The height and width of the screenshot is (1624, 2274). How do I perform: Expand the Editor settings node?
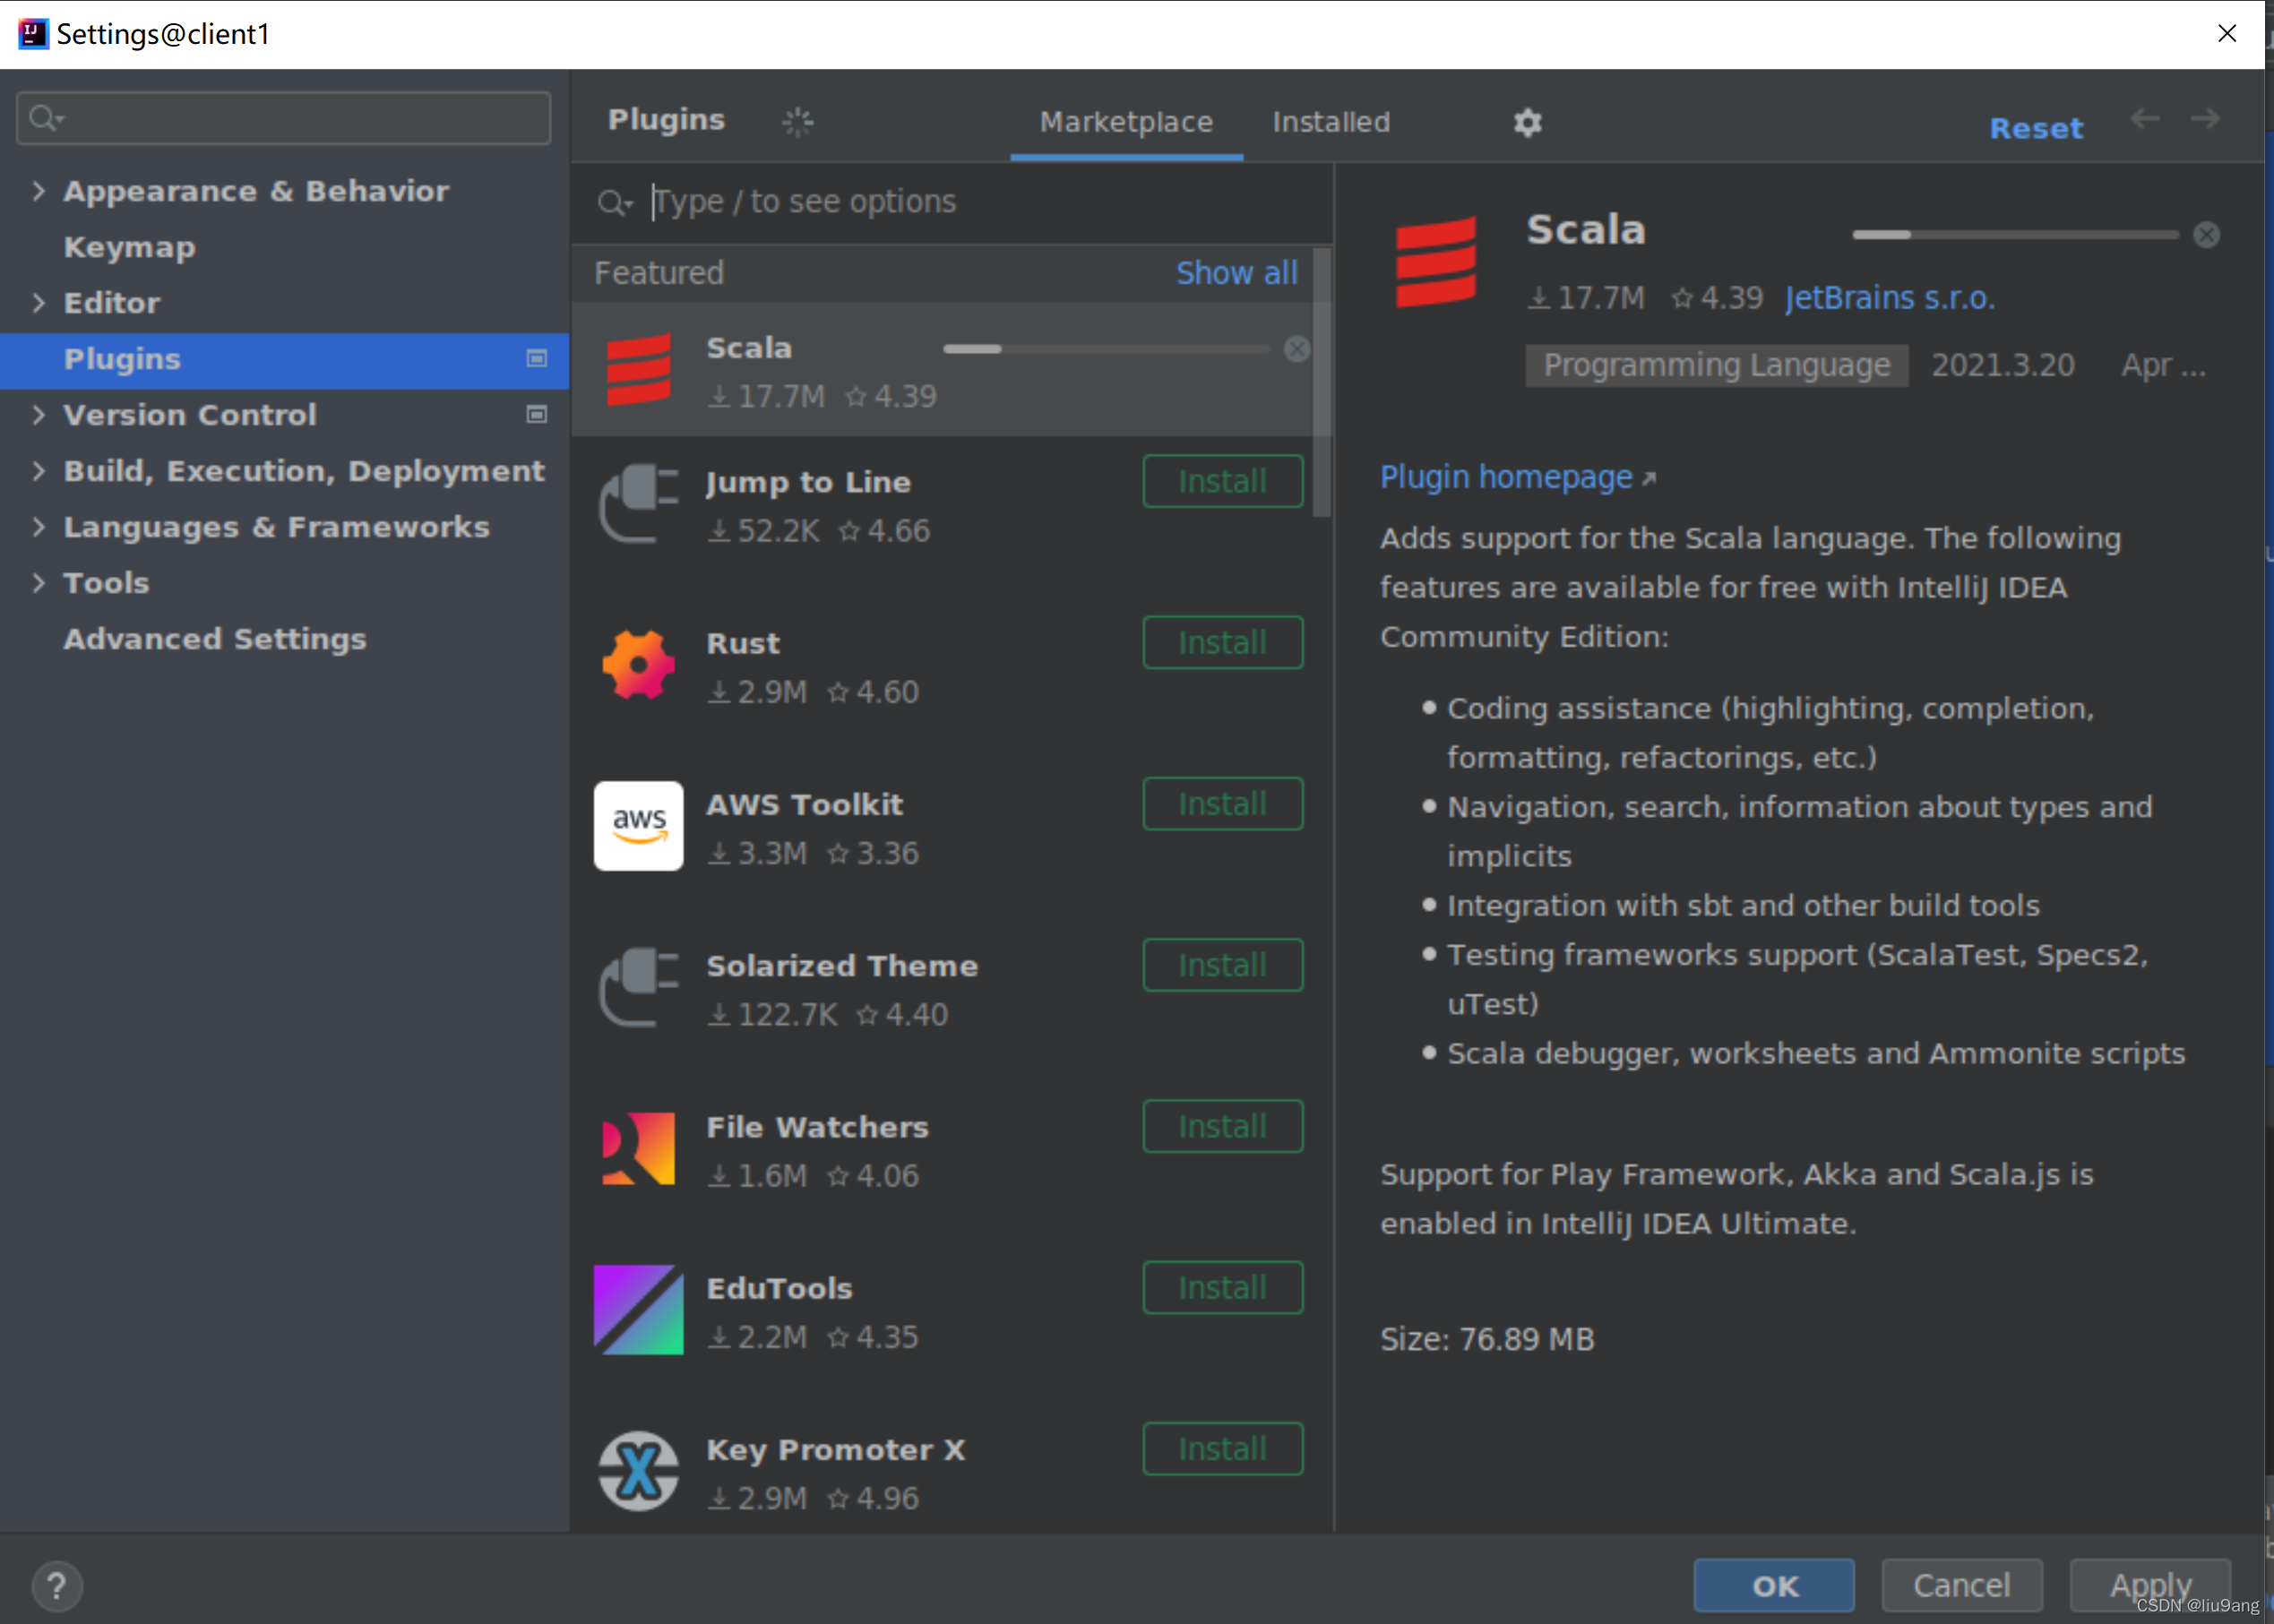pos(38,302)
